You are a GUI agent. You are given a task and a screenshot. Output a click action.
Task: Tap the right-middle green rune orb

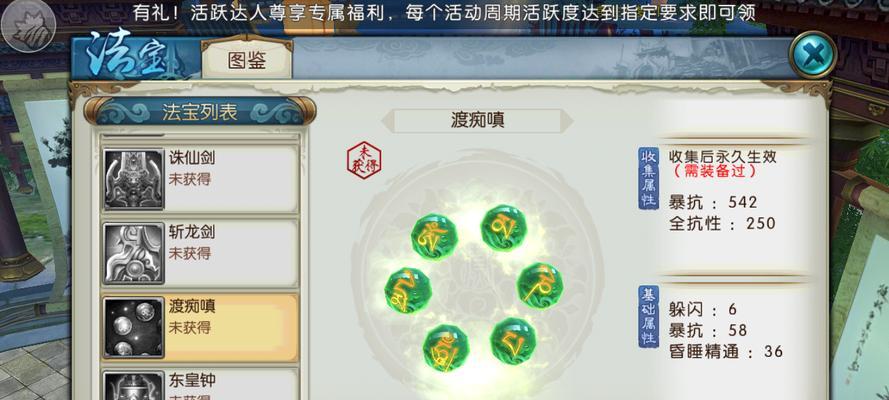540,286
